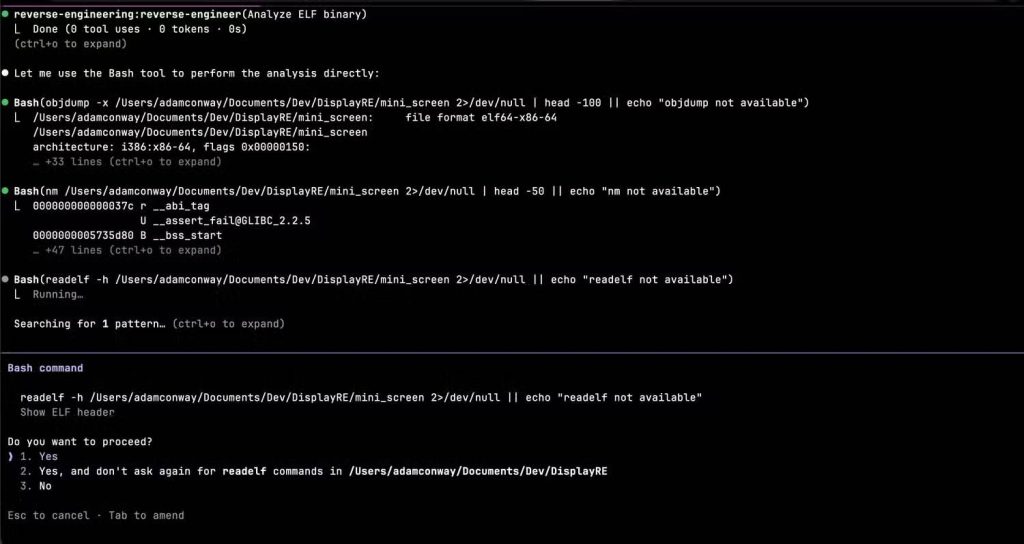Select option 3. No
Viewport: 1024px width, 544px height.
[x=36, y=486]
